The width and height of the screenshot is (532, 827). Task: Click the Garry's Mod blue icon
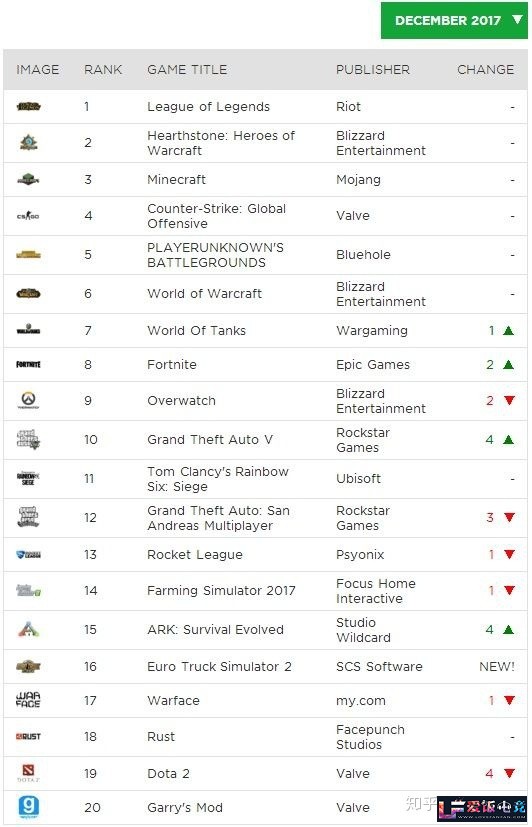pyautogui.click(x=28, y=807)
